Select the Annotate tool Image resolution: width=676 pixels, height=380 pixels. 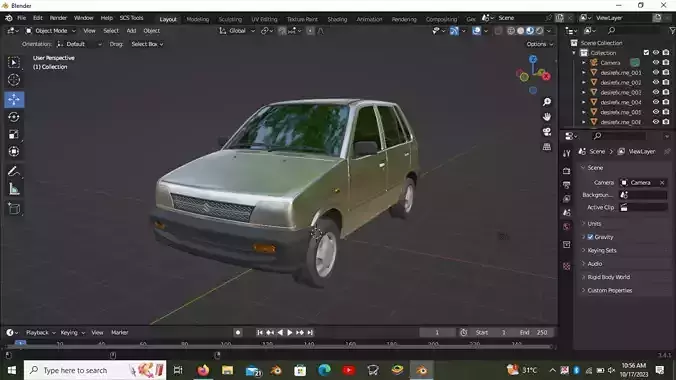tap(14, 172)
